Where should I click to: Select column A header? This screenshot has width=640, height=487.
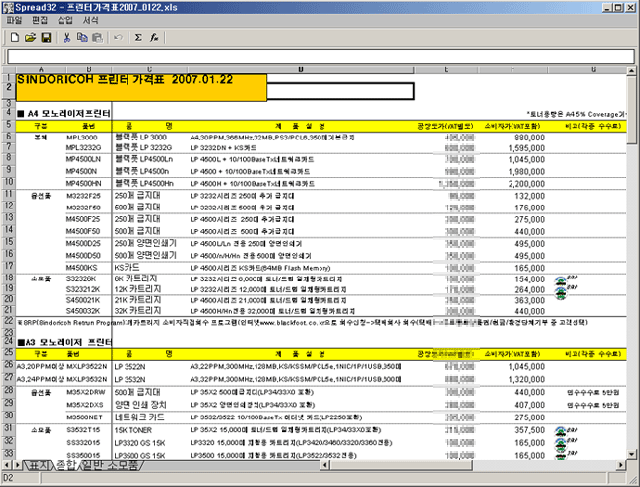41,70
